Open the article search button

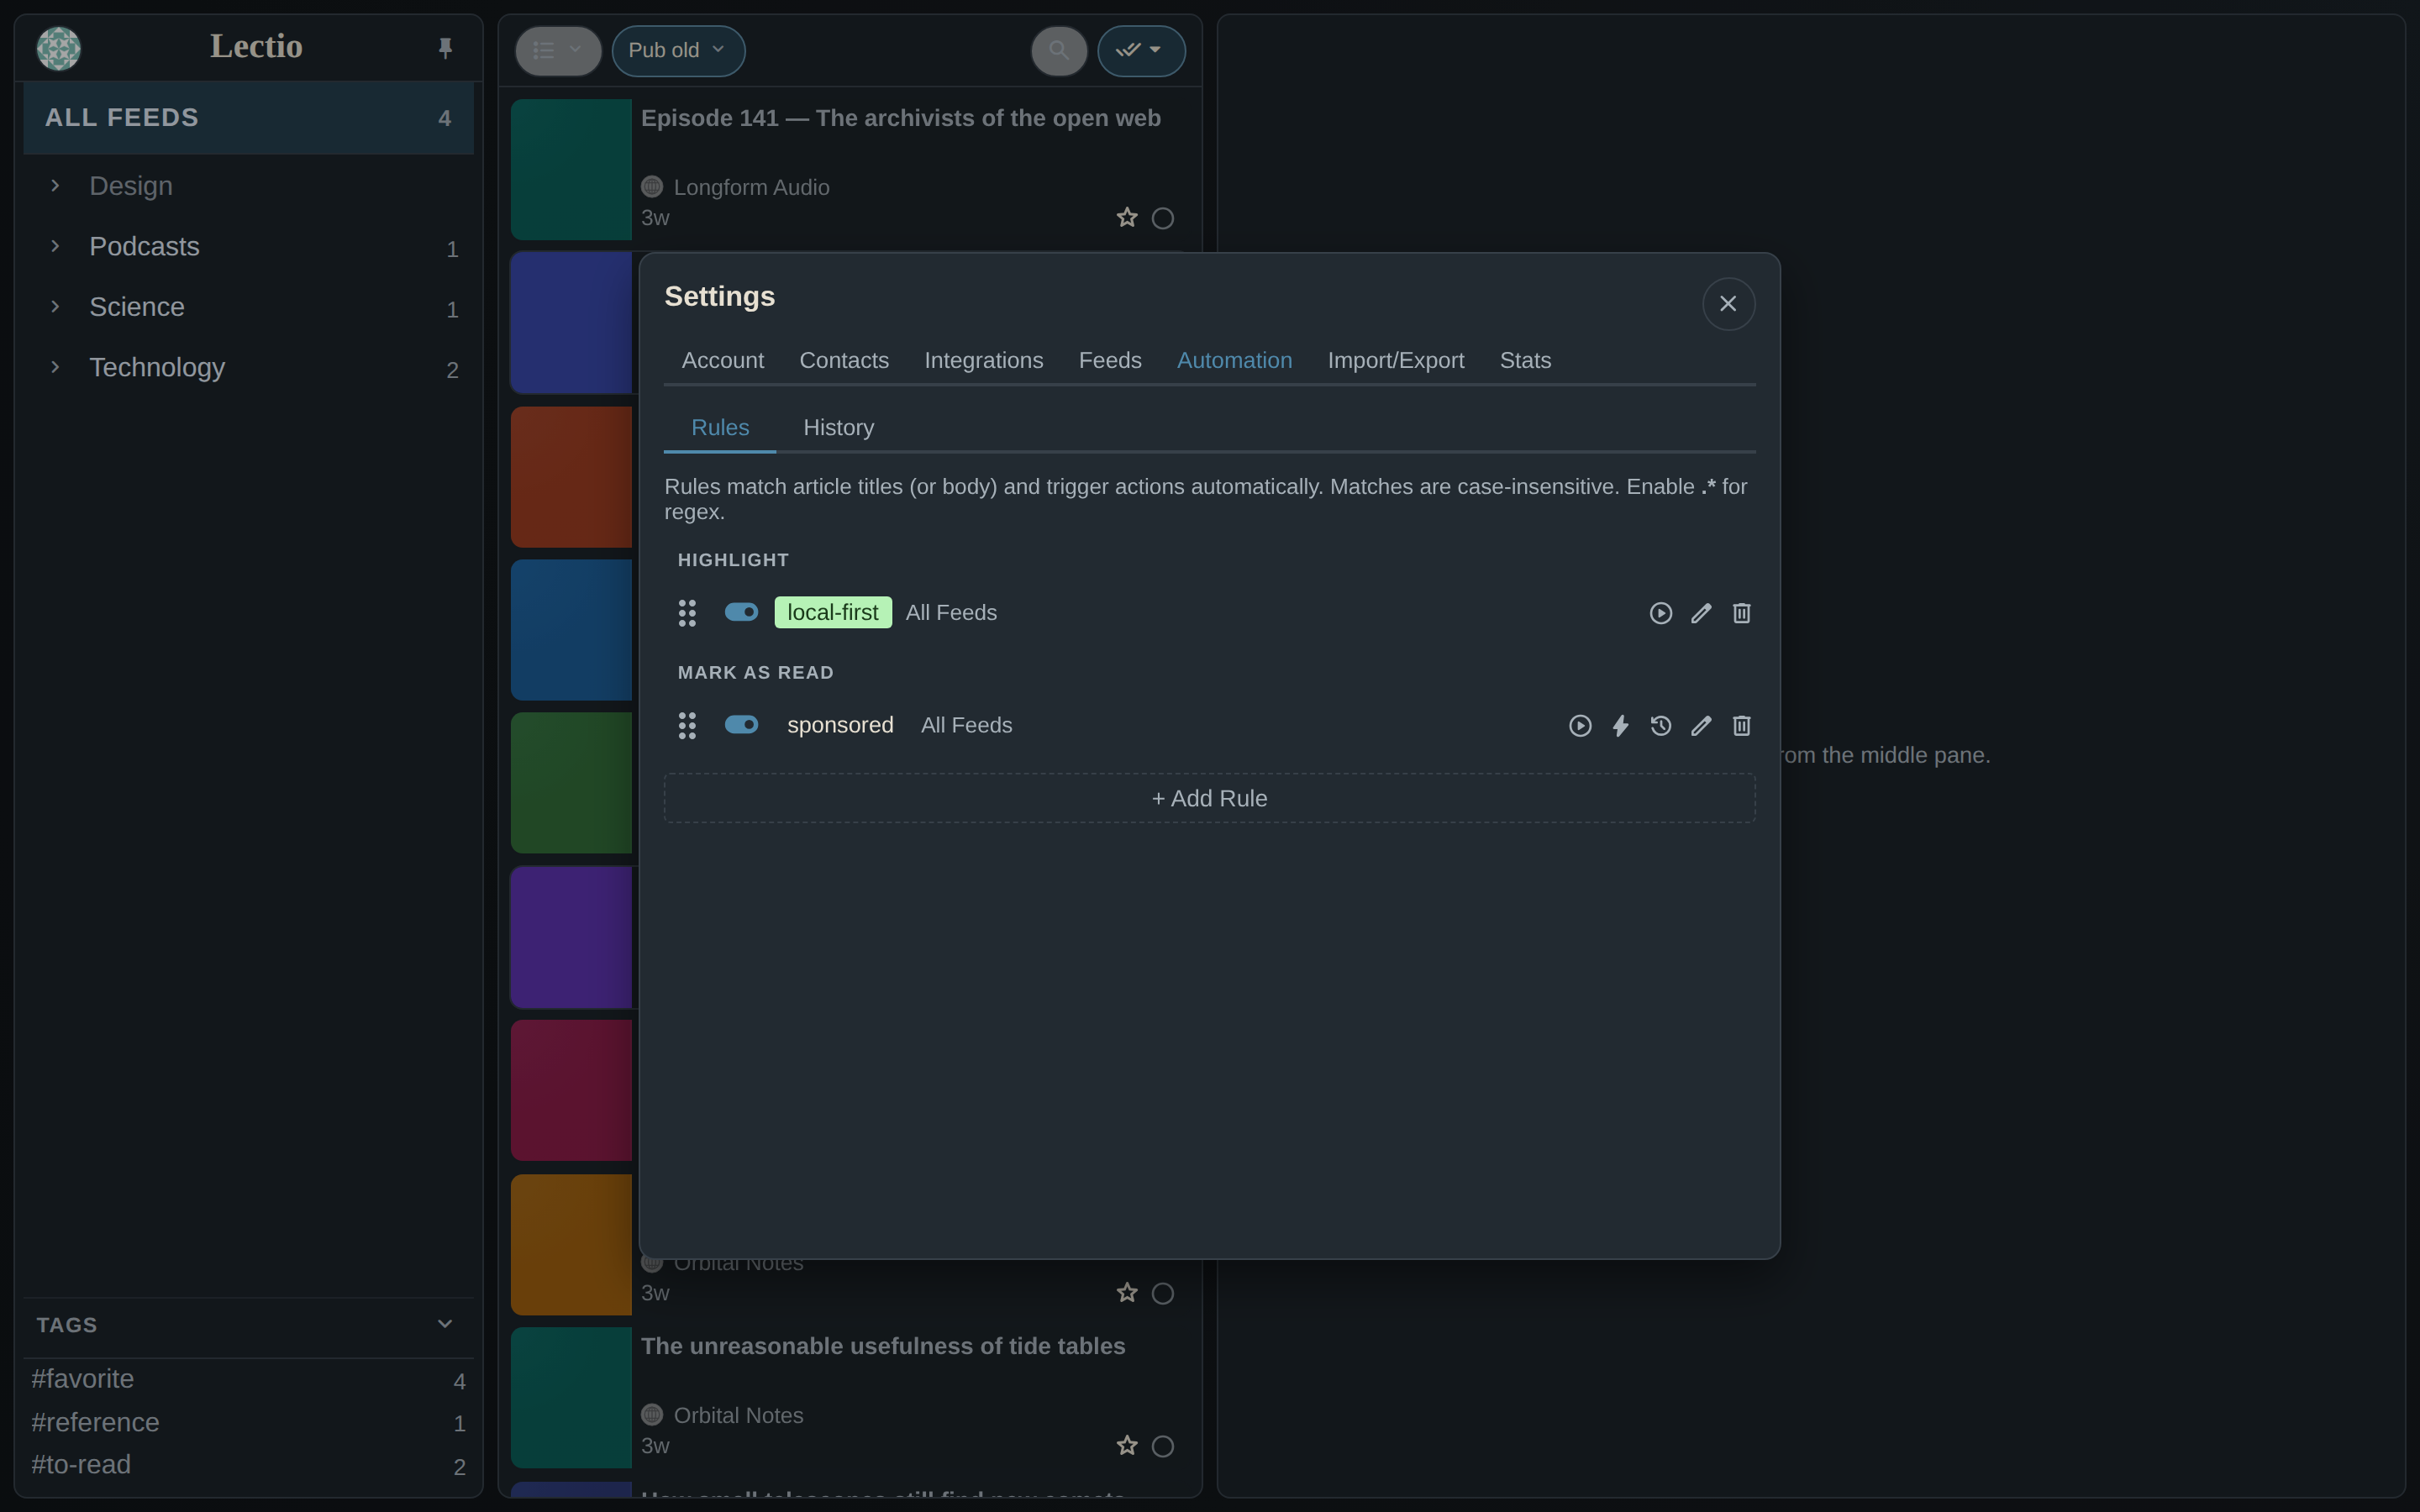(x=1059, y=50)
